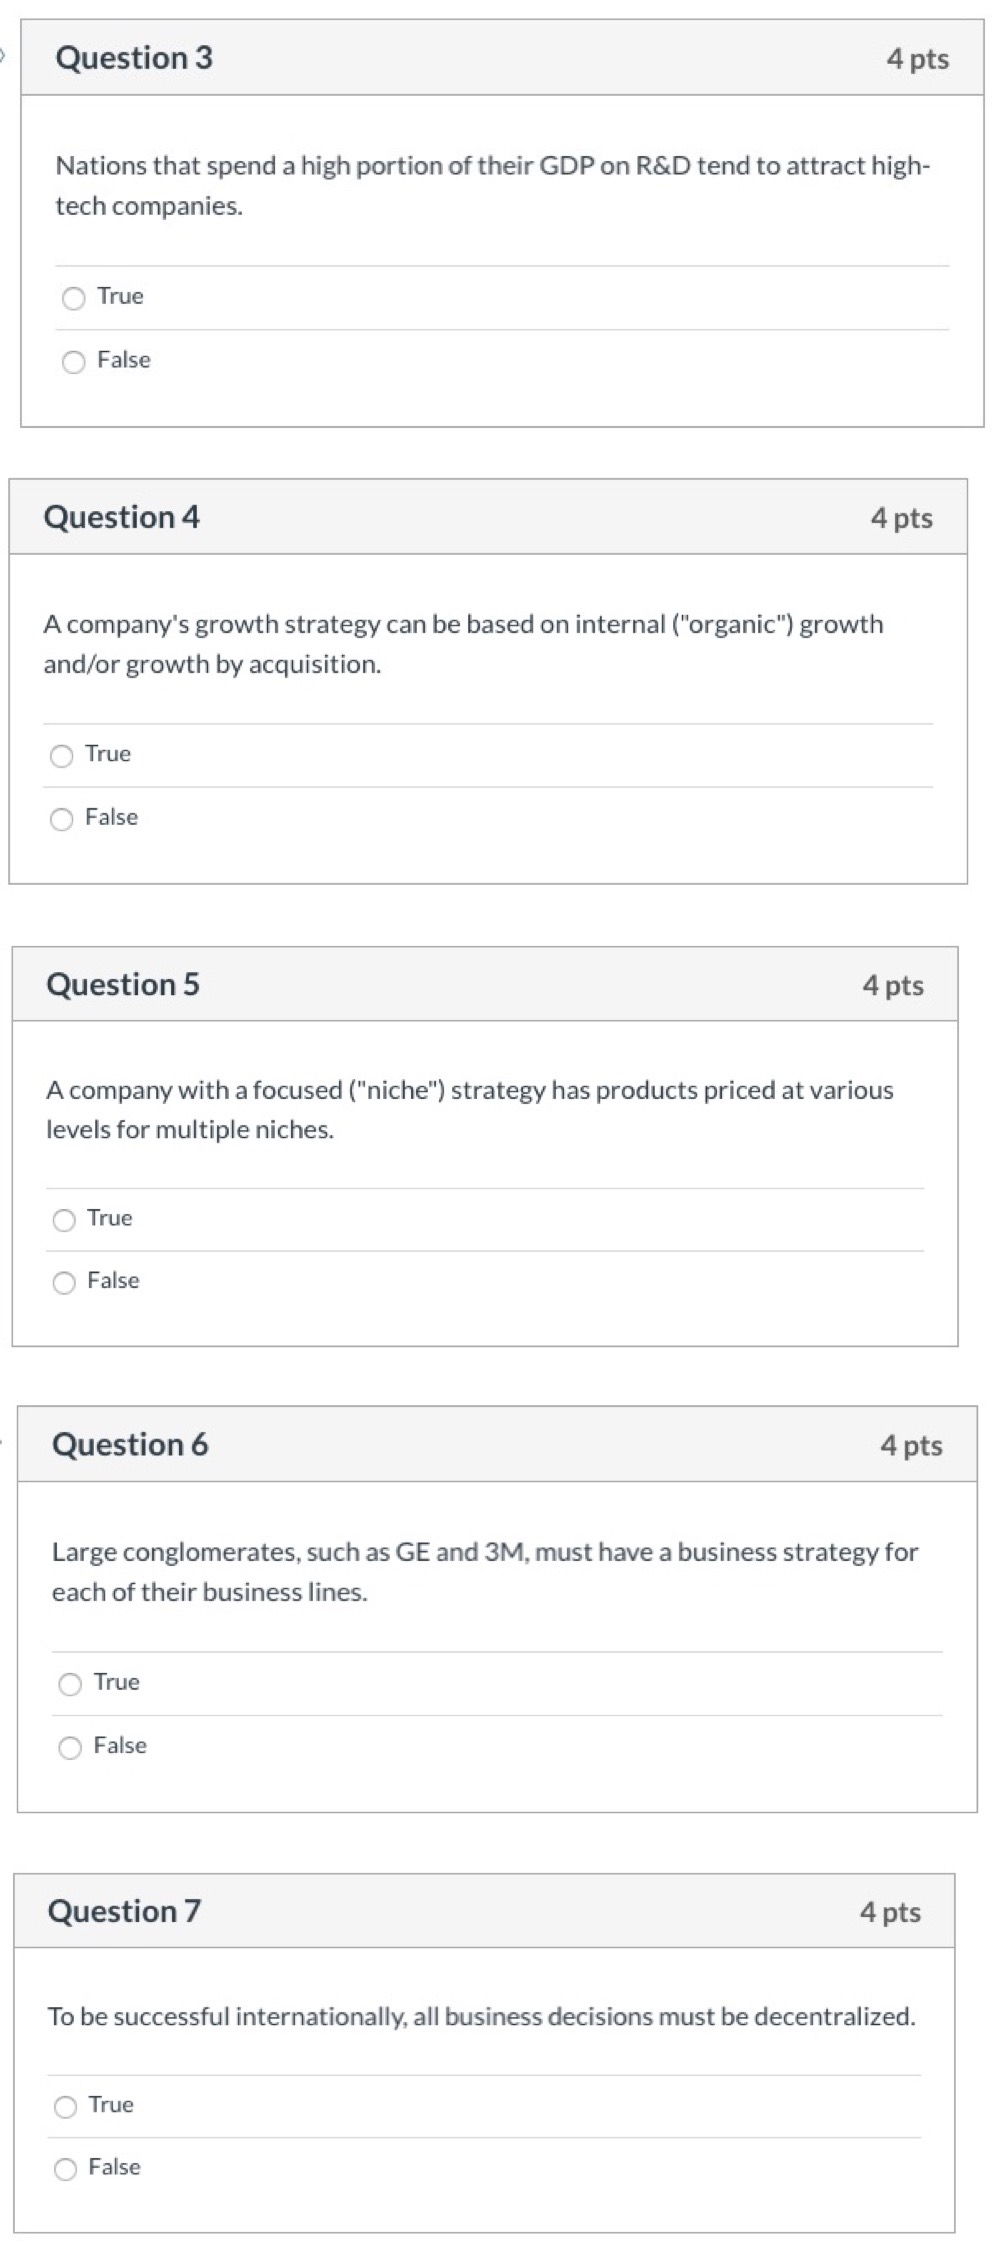1000x2255 pixels.
Task: Click the Question 5 statement text
Action: coord(469,1110)
